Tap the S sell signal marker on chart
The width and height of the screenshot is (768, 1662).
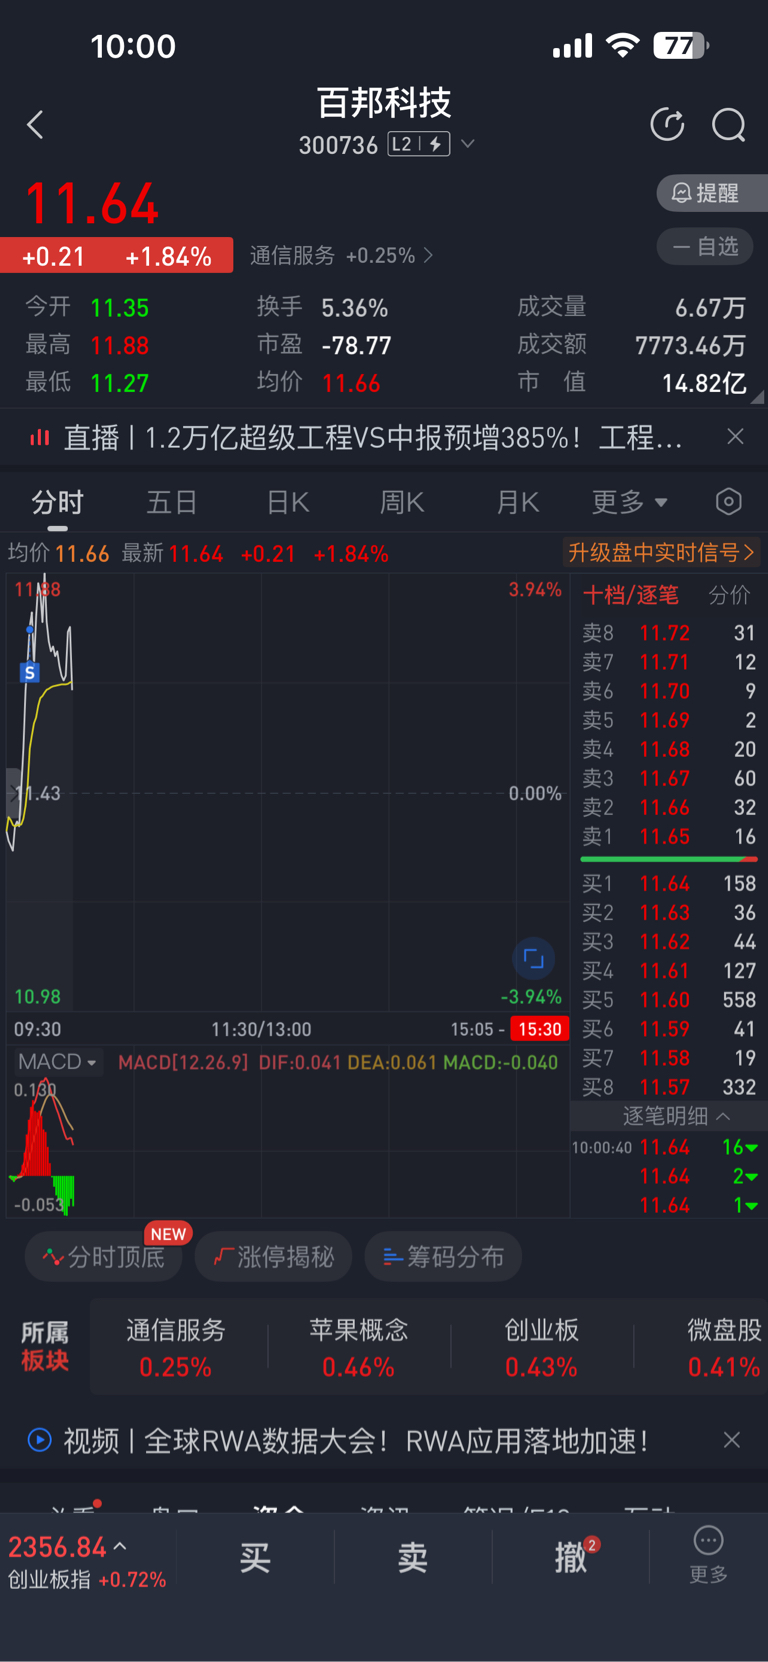29,673
